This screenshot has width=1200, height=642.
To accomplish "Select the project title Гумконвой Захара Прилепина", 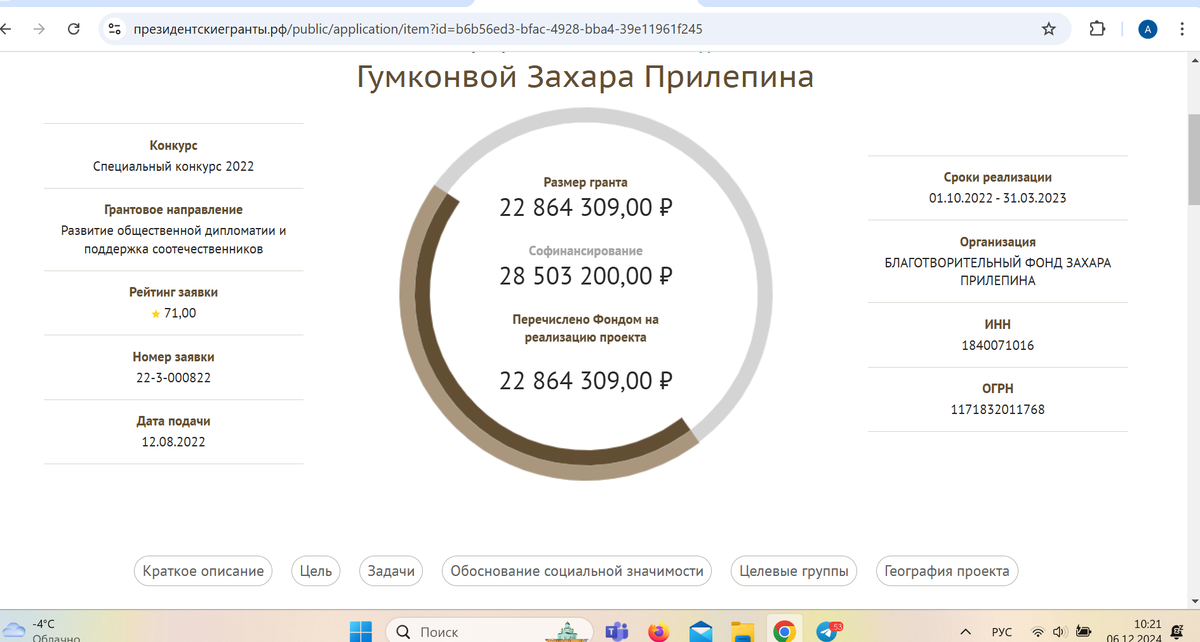I will pyautogui.click(x=585, y=77).
